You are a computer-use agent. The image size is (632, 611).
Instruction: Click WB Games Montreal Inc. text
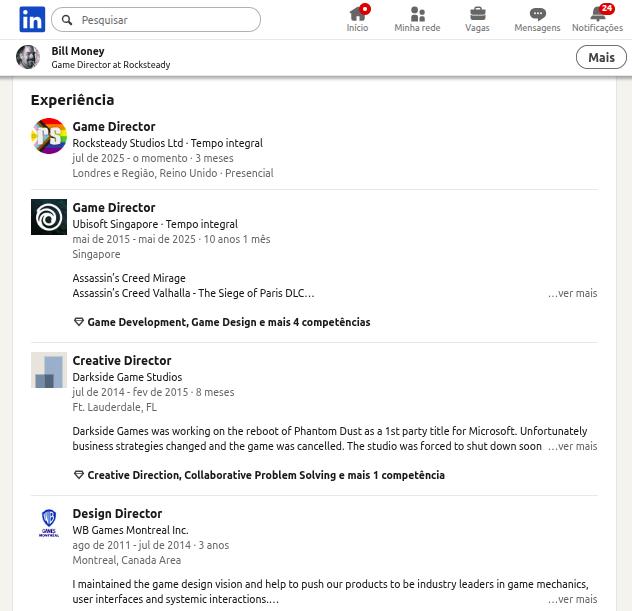coord(131,530)
